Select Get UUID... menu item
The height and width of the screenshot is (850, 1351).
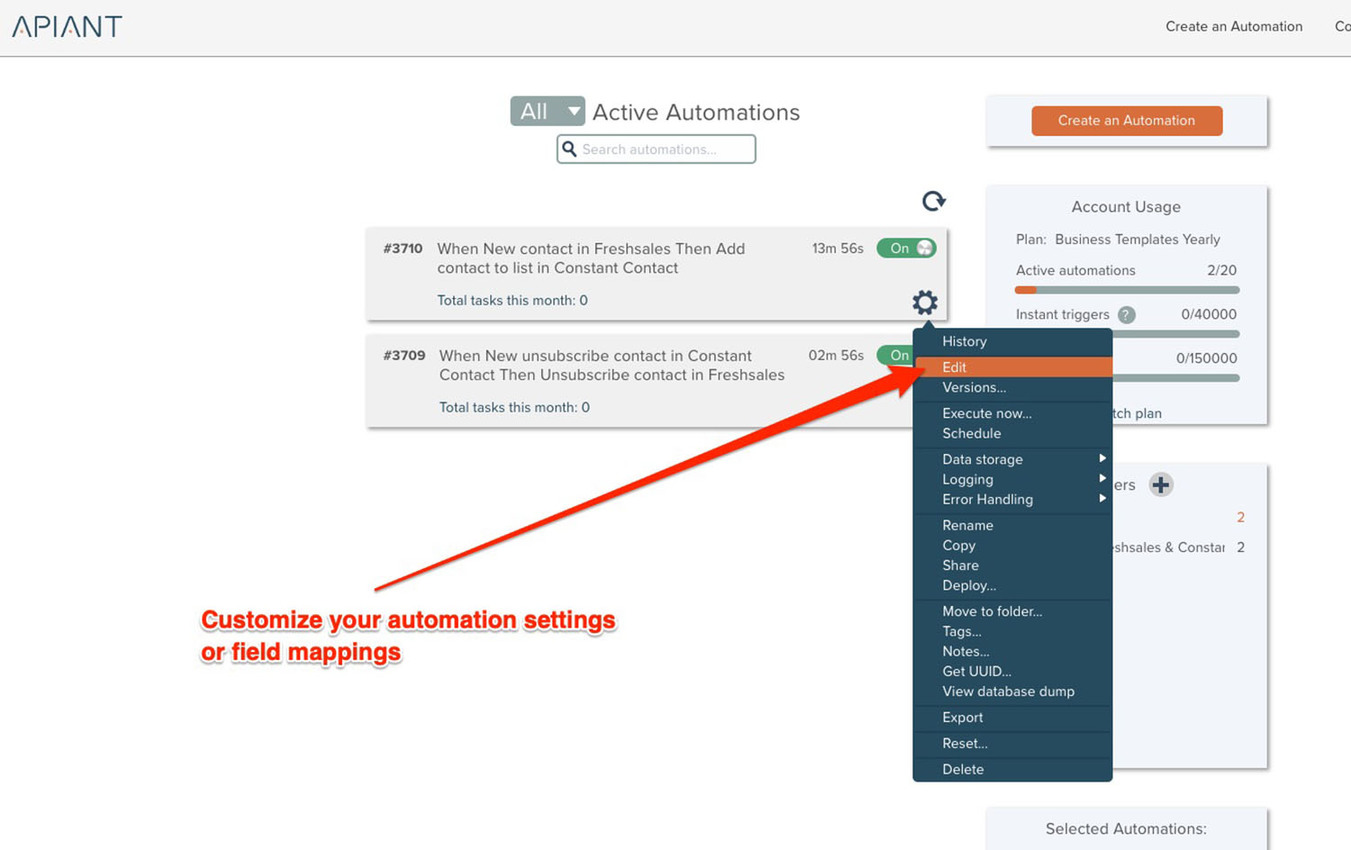click(1012, 671)
